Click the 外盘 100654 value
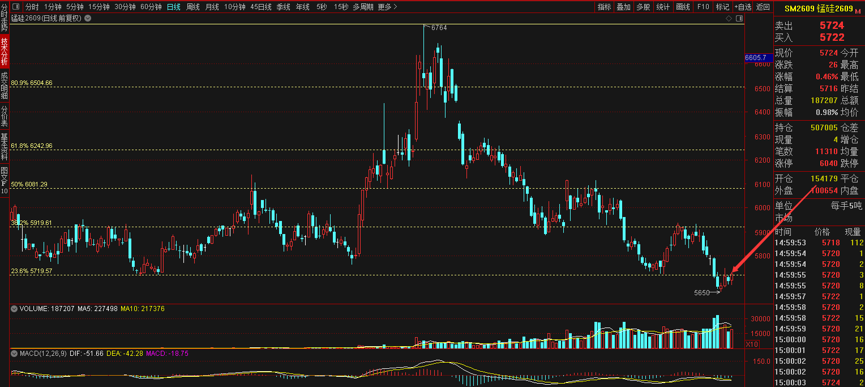This screenshot has height=387, width=865. pos(824,191)
